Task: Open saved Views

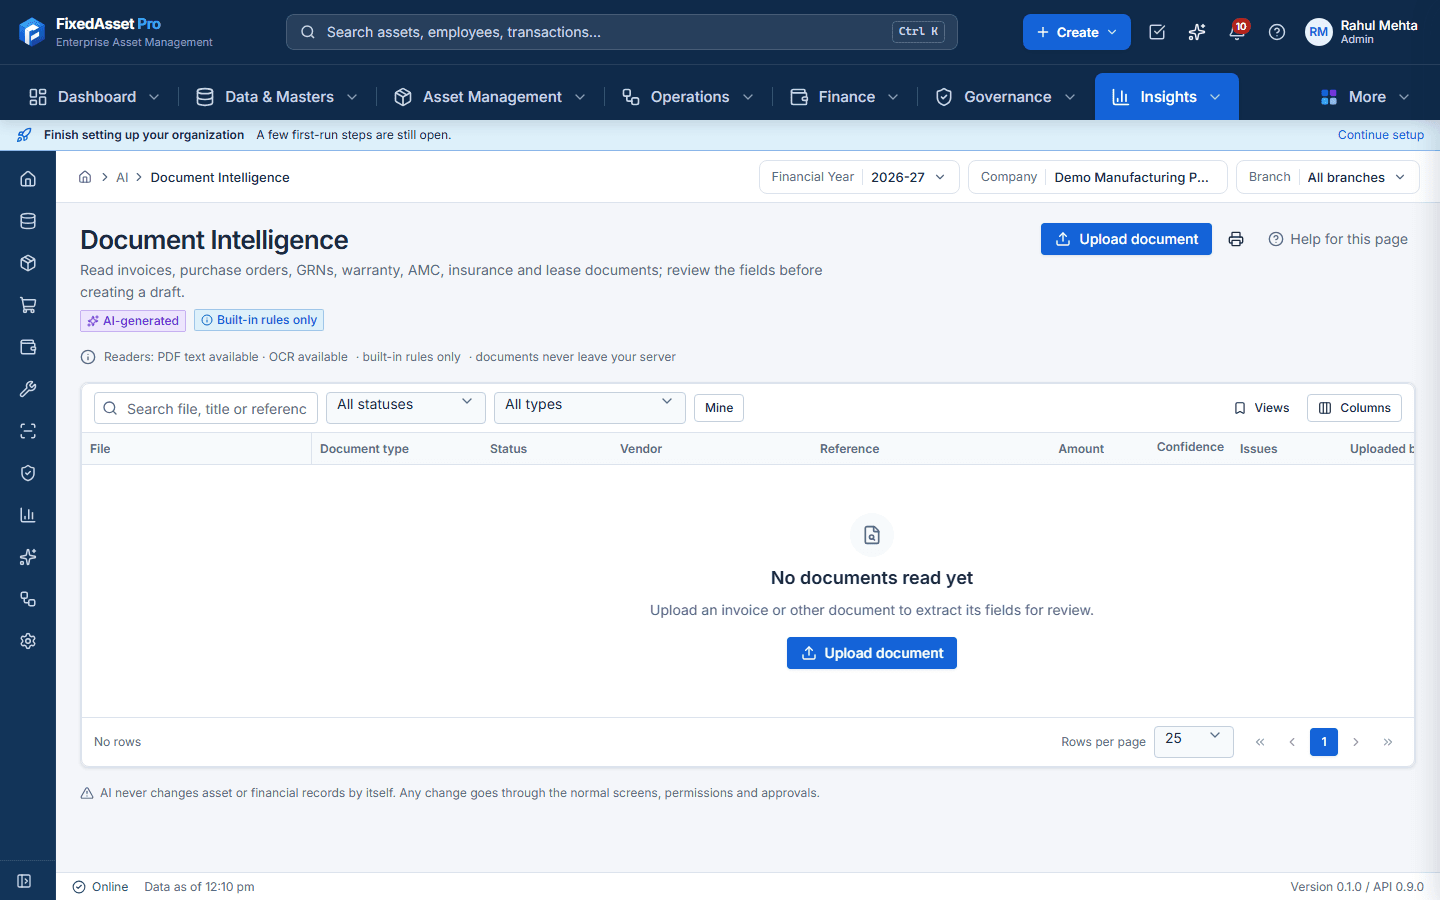Action: [1261, 408]
